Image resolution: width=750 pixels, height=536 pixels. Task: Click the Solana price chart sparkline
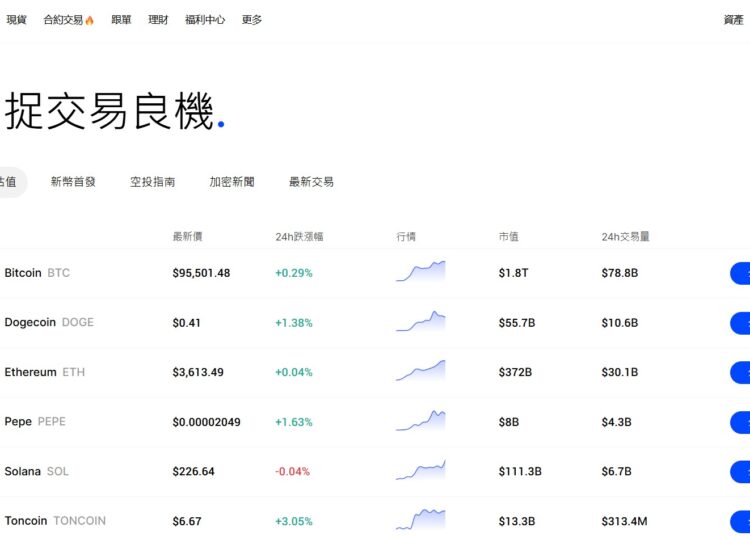coord(420,470)
